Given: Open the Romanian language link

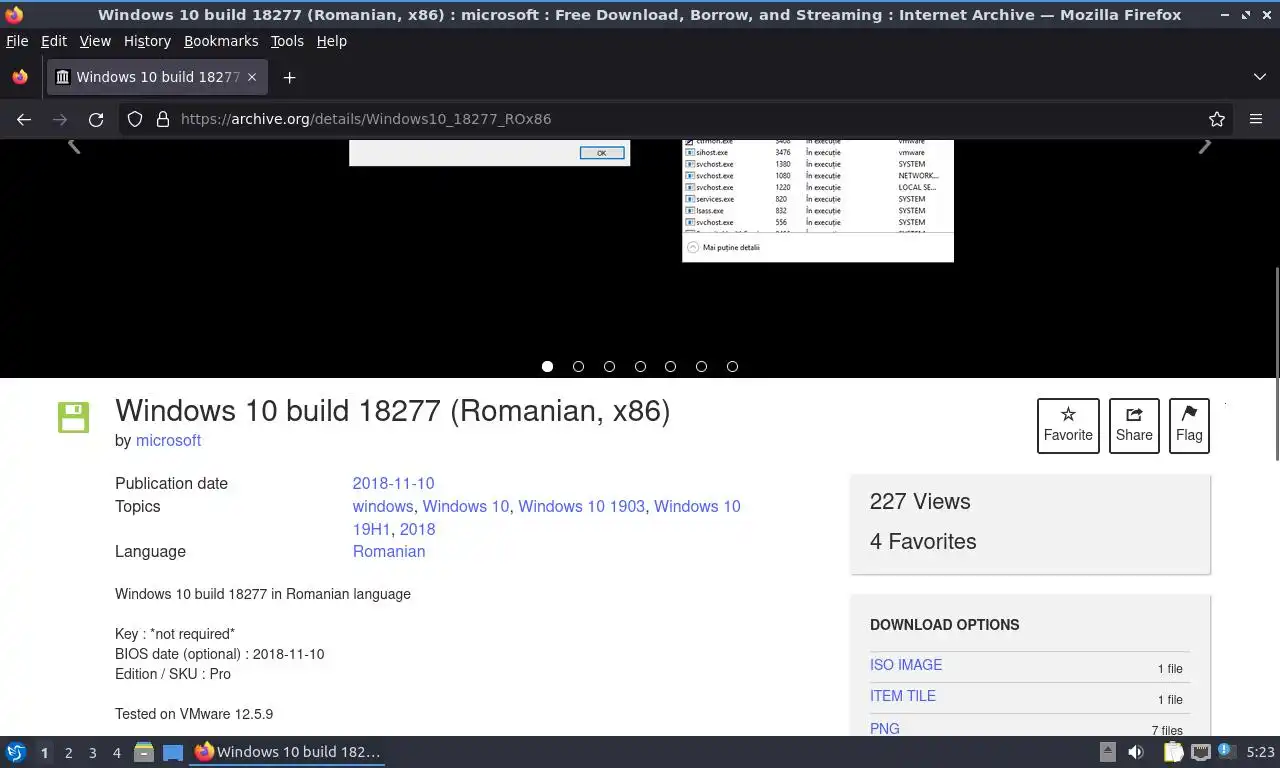Looking at the screenshot, I should [x=389, y=551].
